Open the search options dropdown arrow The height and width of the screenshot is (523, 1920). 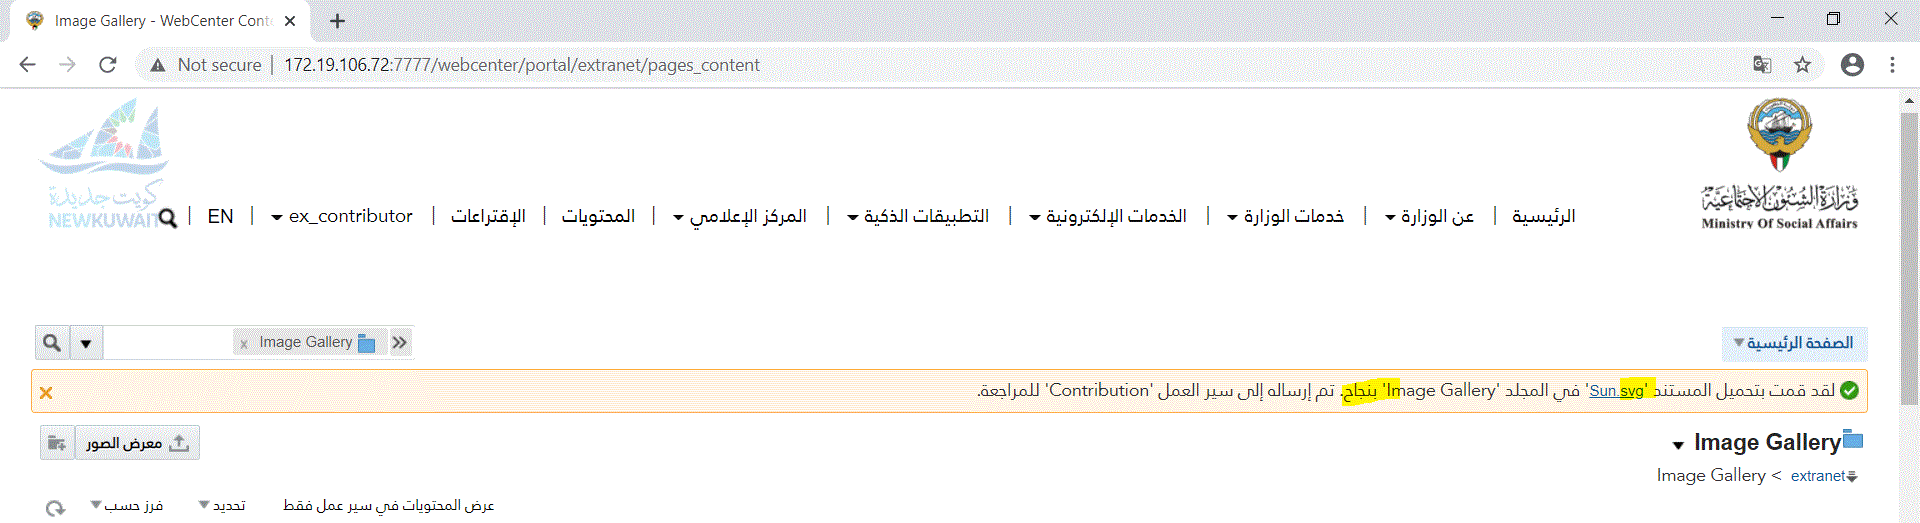pos(86,343)
